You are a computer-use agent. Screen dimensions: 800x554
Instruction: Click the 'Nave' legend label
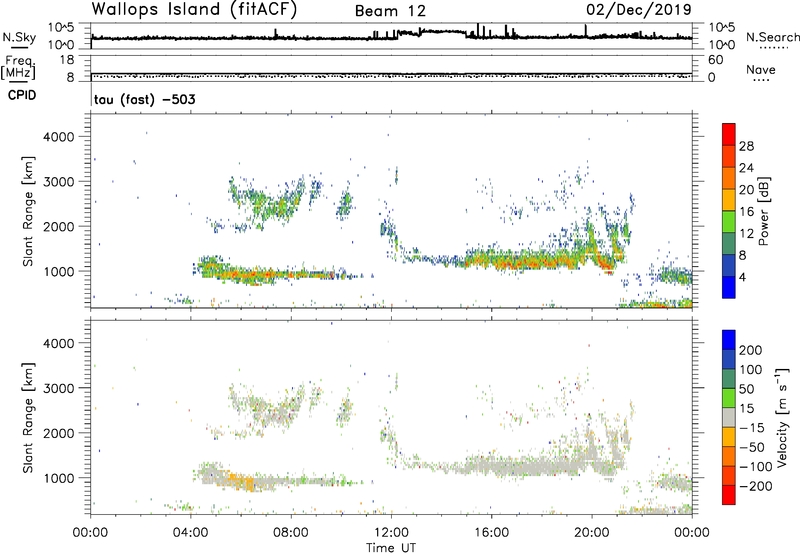tap(761, 70)
